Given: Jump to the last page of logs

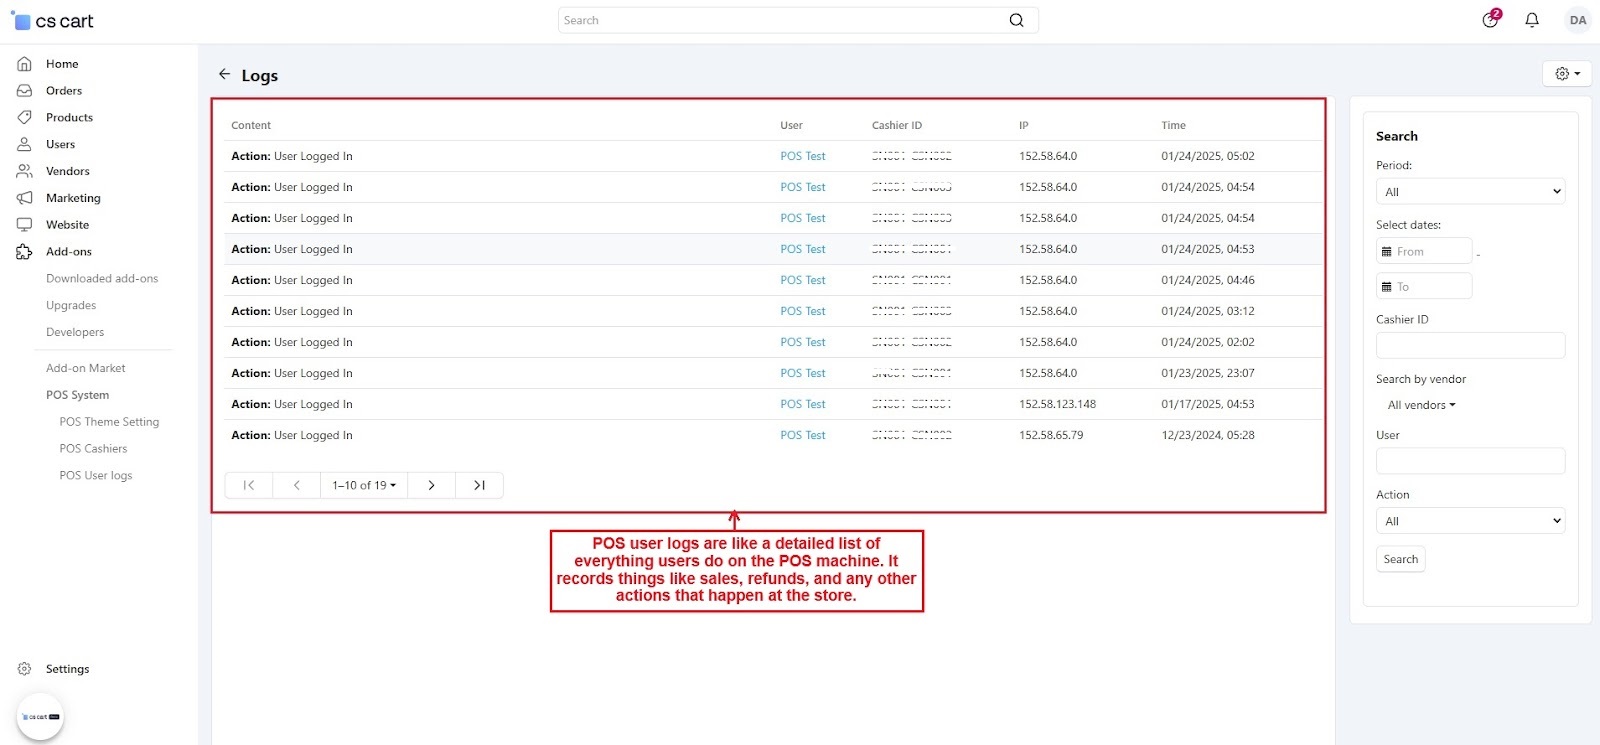Looking at the screenshot, I should point(479,485).
